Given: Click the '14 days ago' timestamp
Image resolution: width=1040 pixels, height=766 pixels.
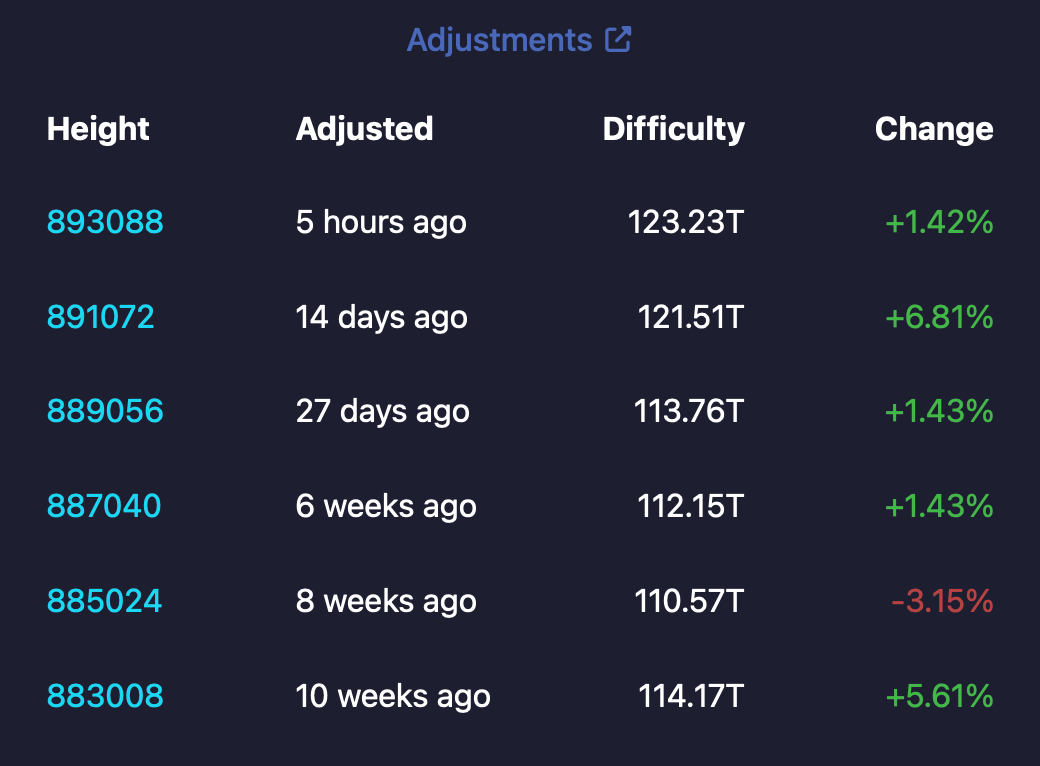Looking at the screenshot, I should point(382,317).
